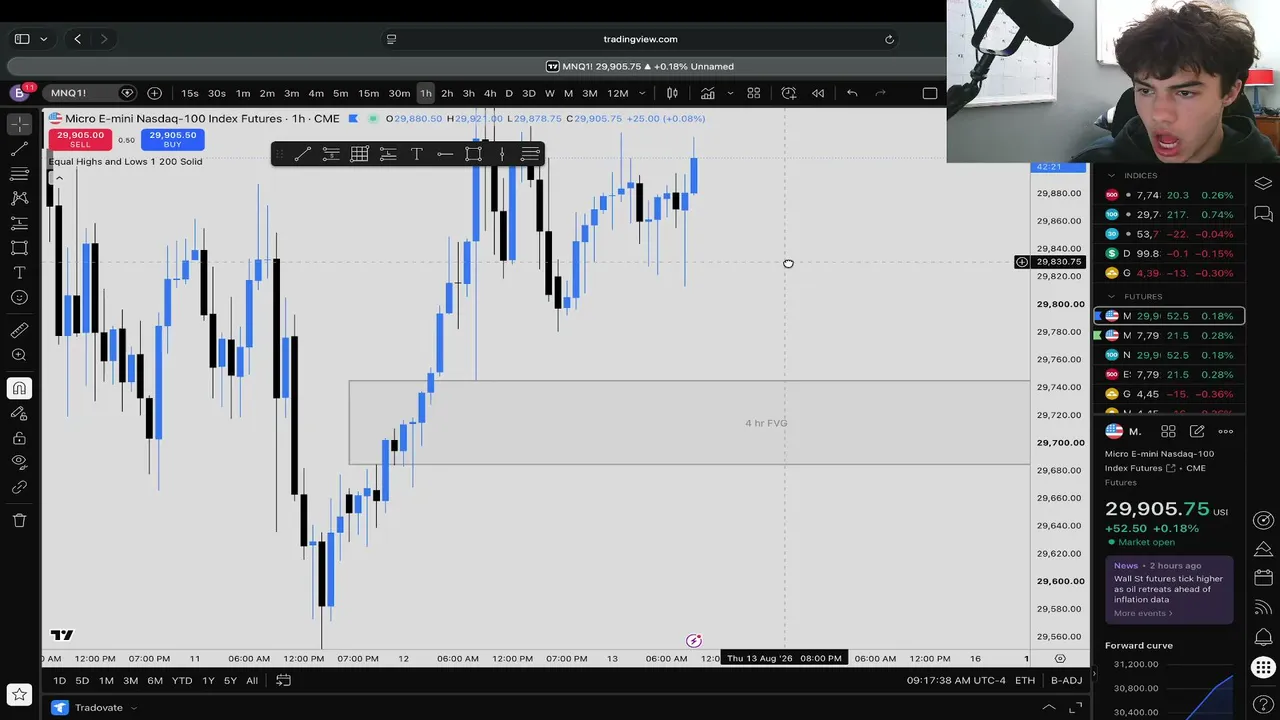The height and width of the screenshot is (720, 1280).
Task: Select the trend line tool in left sidebar
Action: (x=19, y=149)
